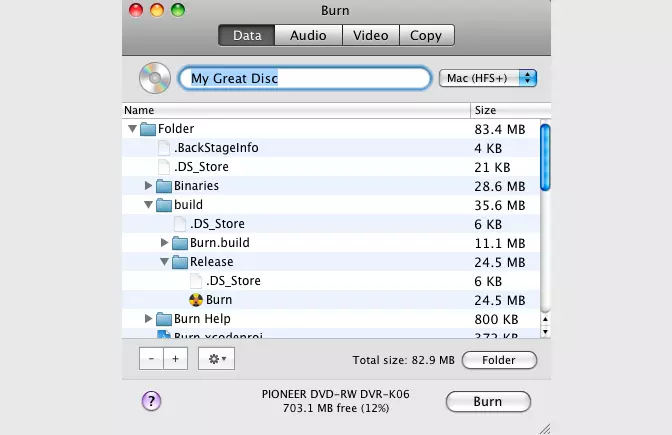Click the 21 KB .DS_Store file icon
The height and width of the screenshot is (435, 672).
point(164,167)
